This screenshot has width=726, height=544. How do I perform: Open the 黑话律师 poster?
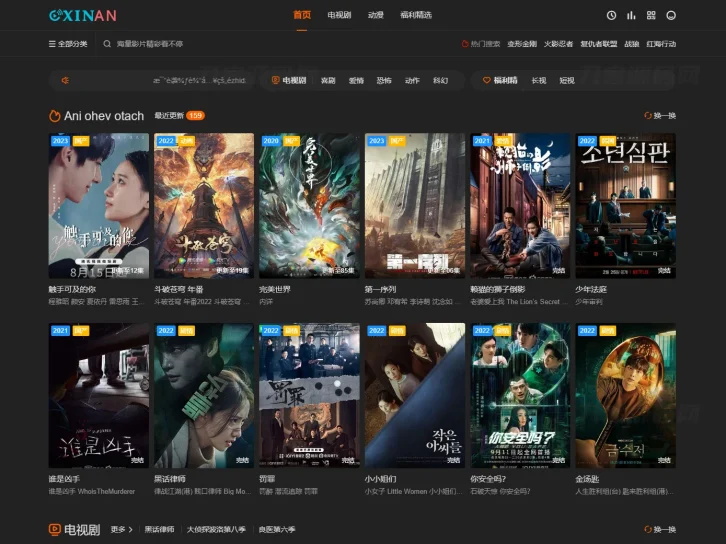[204, 395]
